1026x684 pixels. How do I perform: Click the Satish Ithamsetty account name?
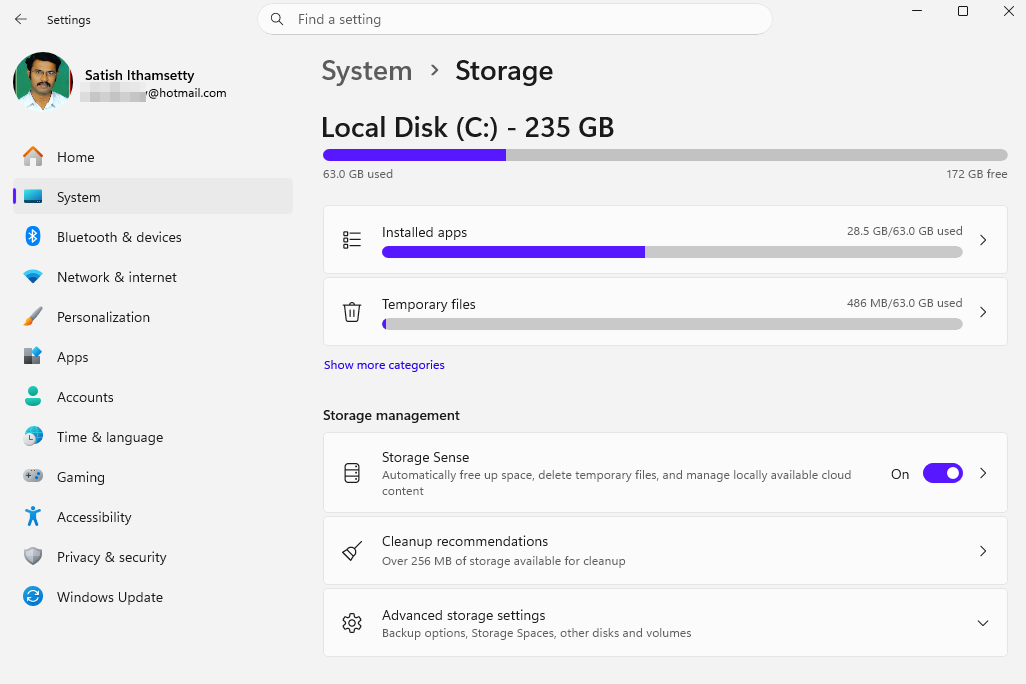coord(139,75)
